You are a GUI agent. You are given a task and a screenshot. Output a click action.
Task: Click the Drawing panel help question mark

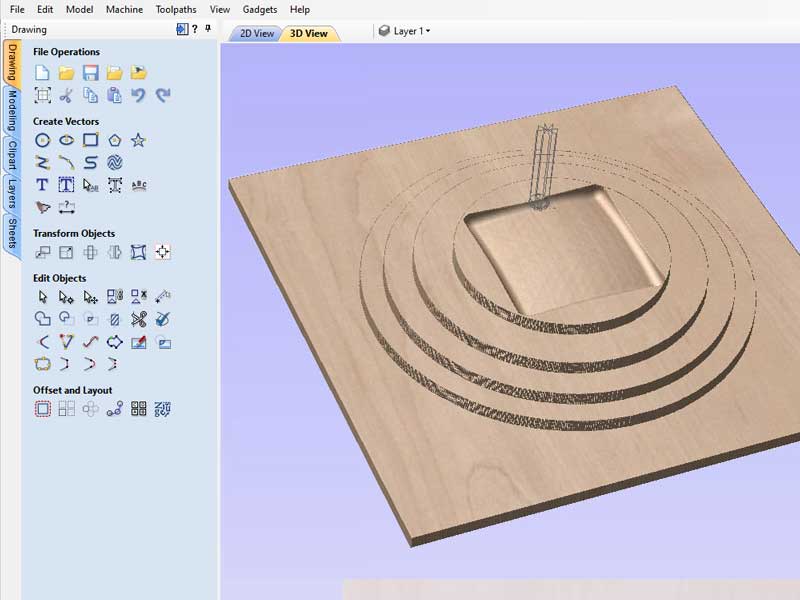(x=195, y=30)
